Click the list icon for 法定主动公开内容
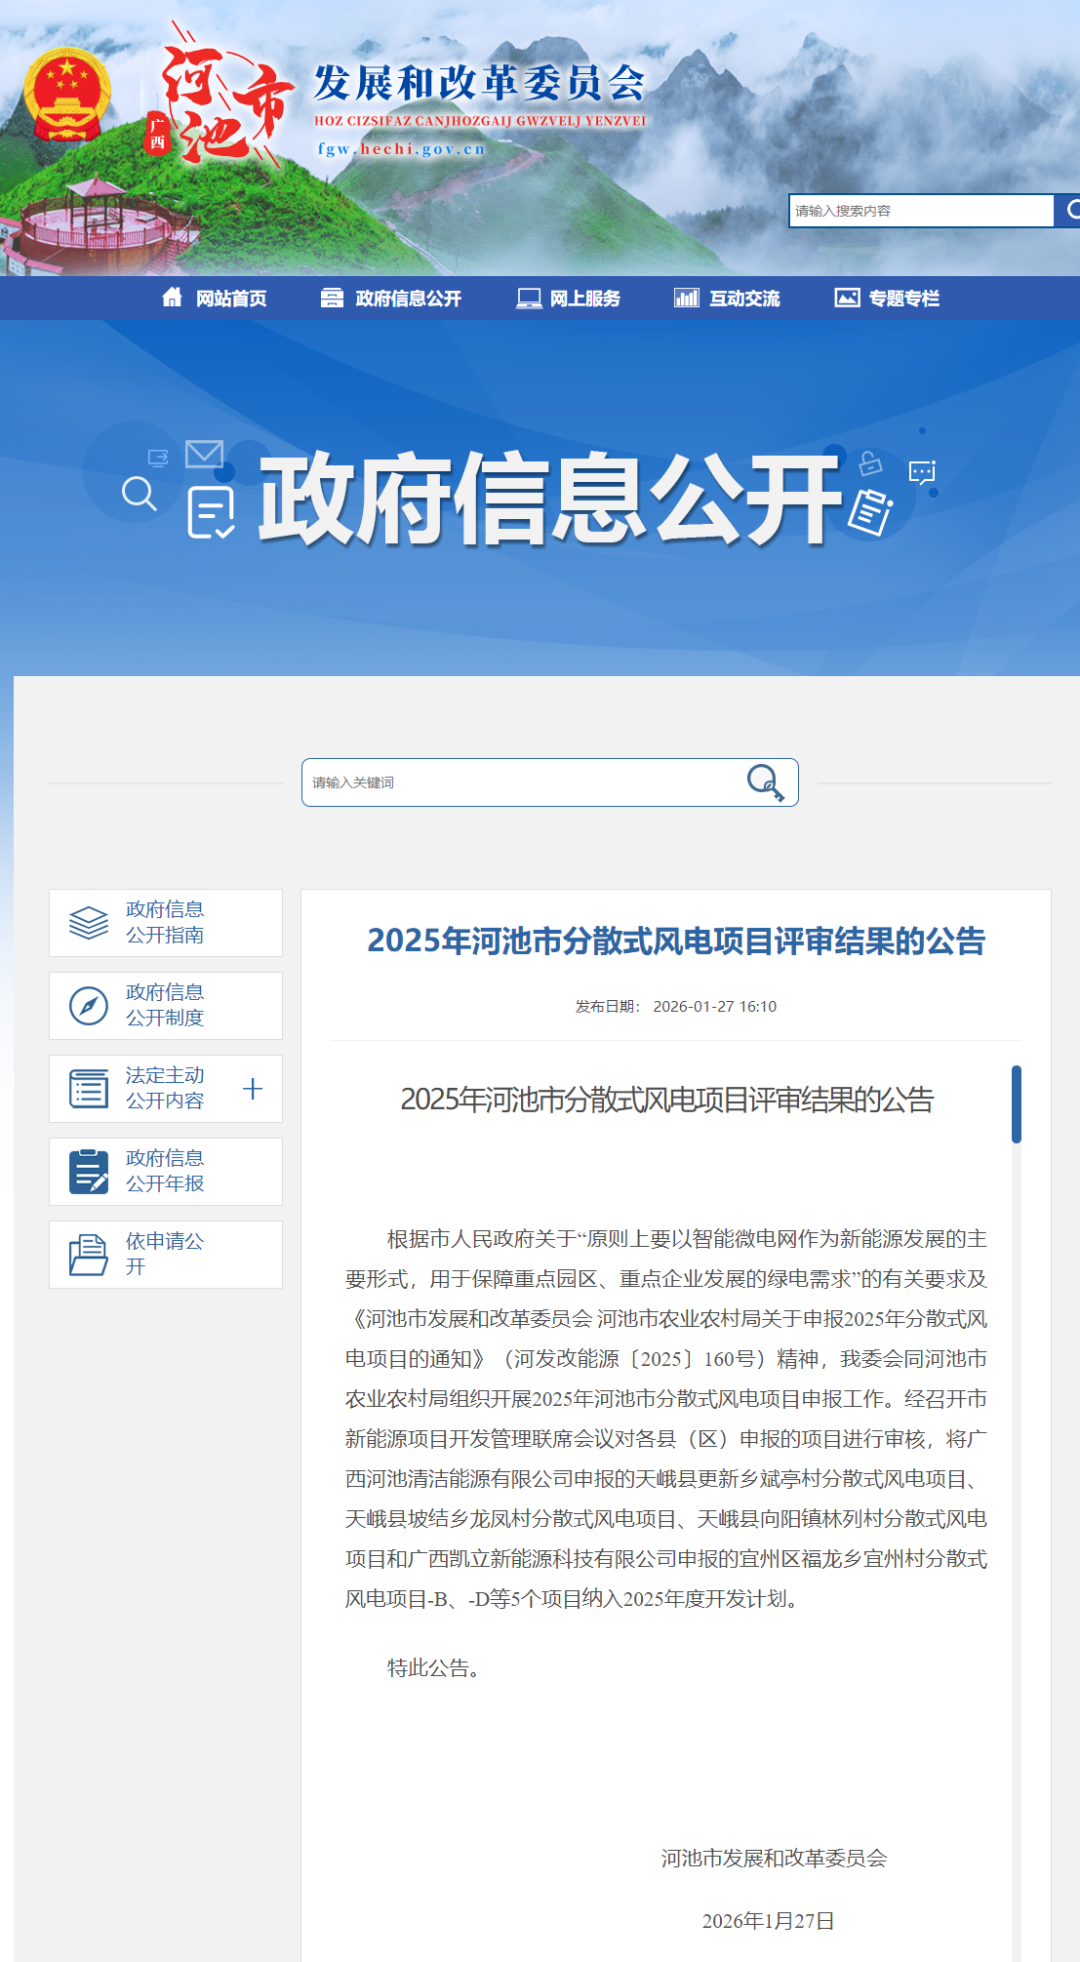The height and width of the screenshot is (1962, 1080). tap(88, 1088)
